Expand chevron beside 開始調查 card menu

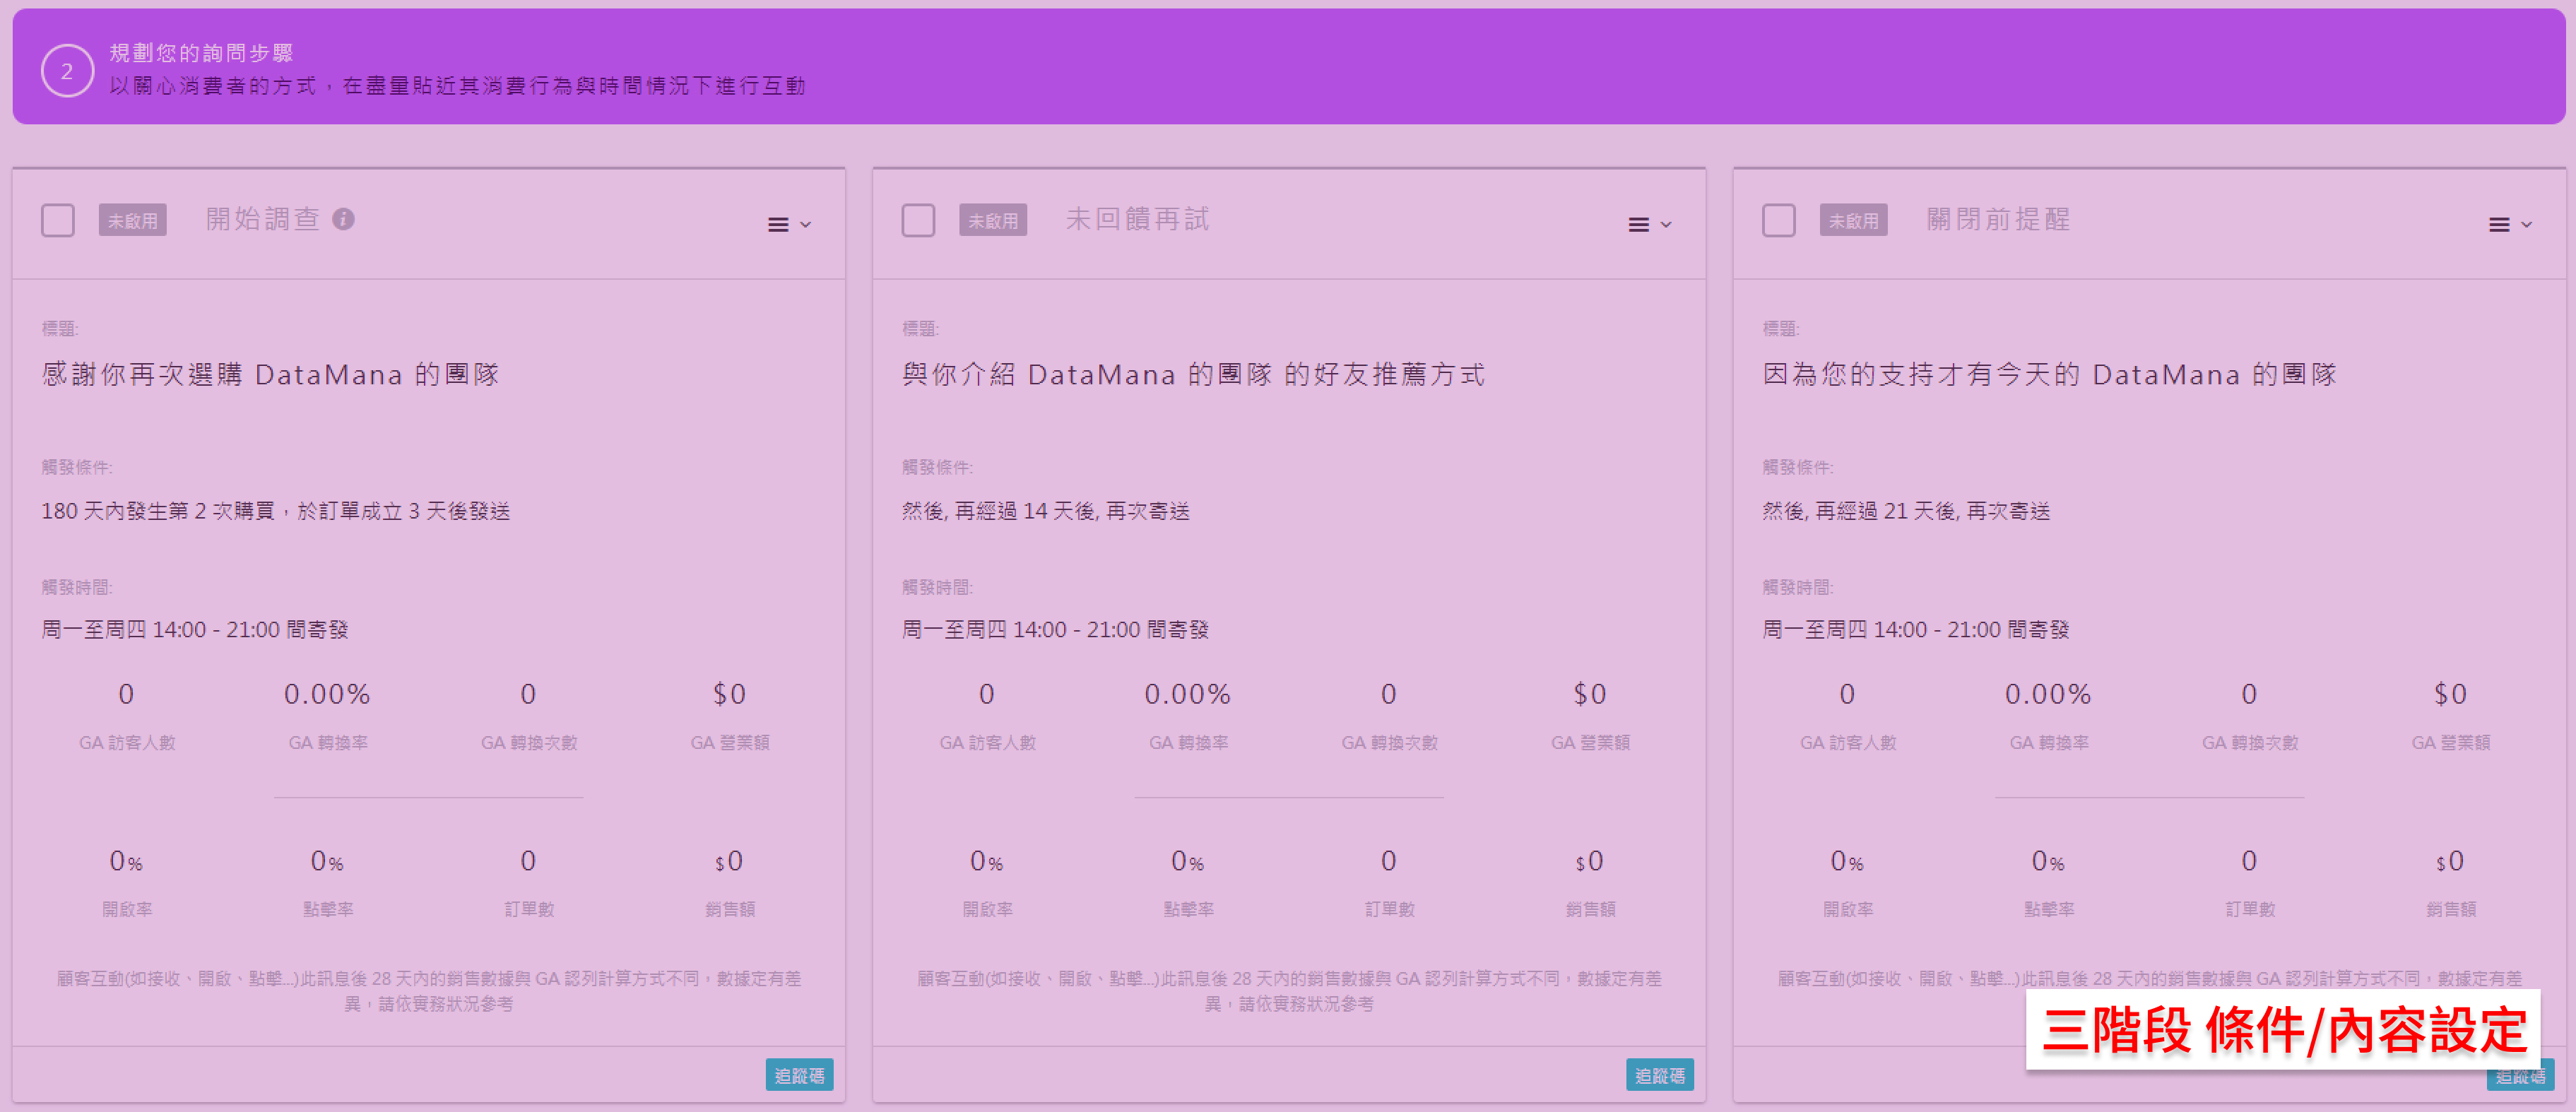pos(806,225)
